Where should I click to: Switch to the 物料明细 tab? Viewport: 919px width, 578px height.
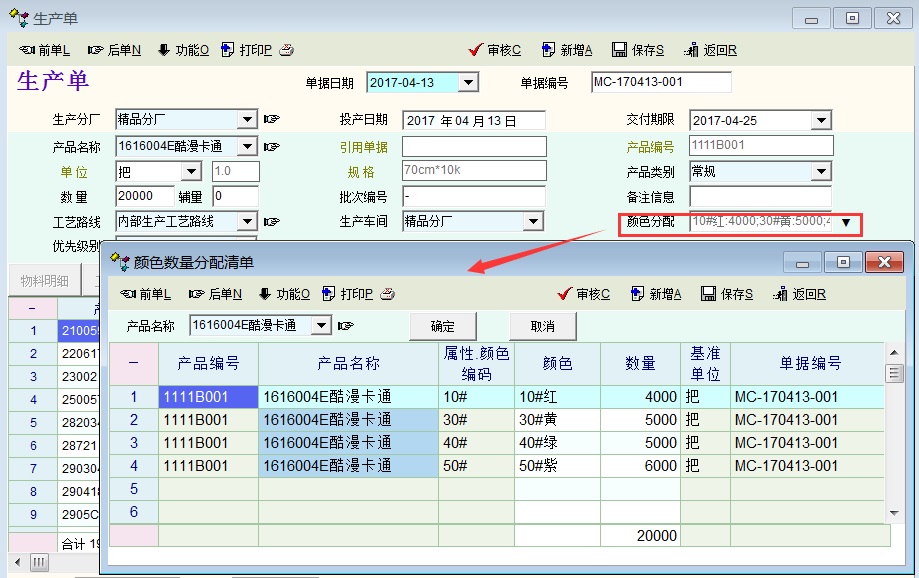tap(45, 280)
